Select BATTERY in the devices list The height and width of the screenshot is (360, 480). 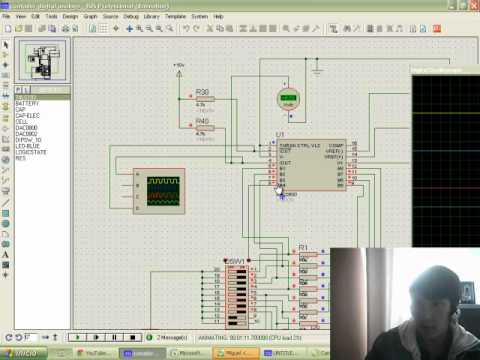point(27,103)
